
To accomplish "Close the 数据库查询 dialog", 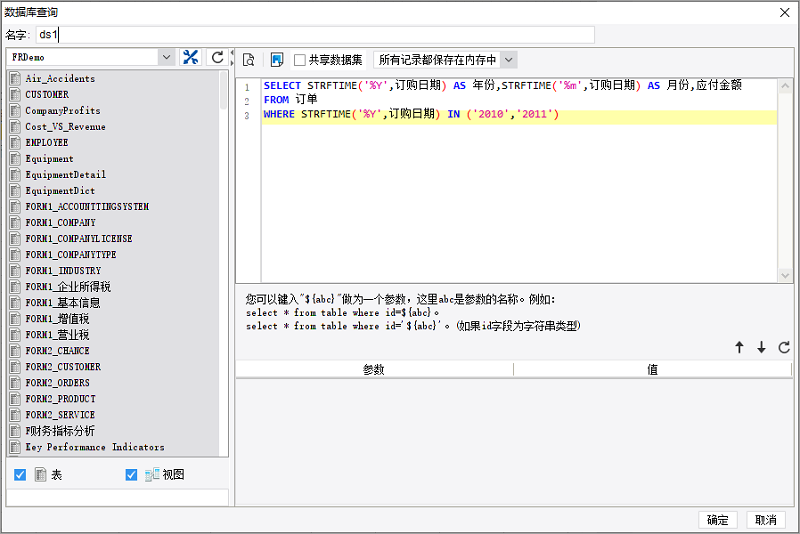I will click(x=785, y=12).
